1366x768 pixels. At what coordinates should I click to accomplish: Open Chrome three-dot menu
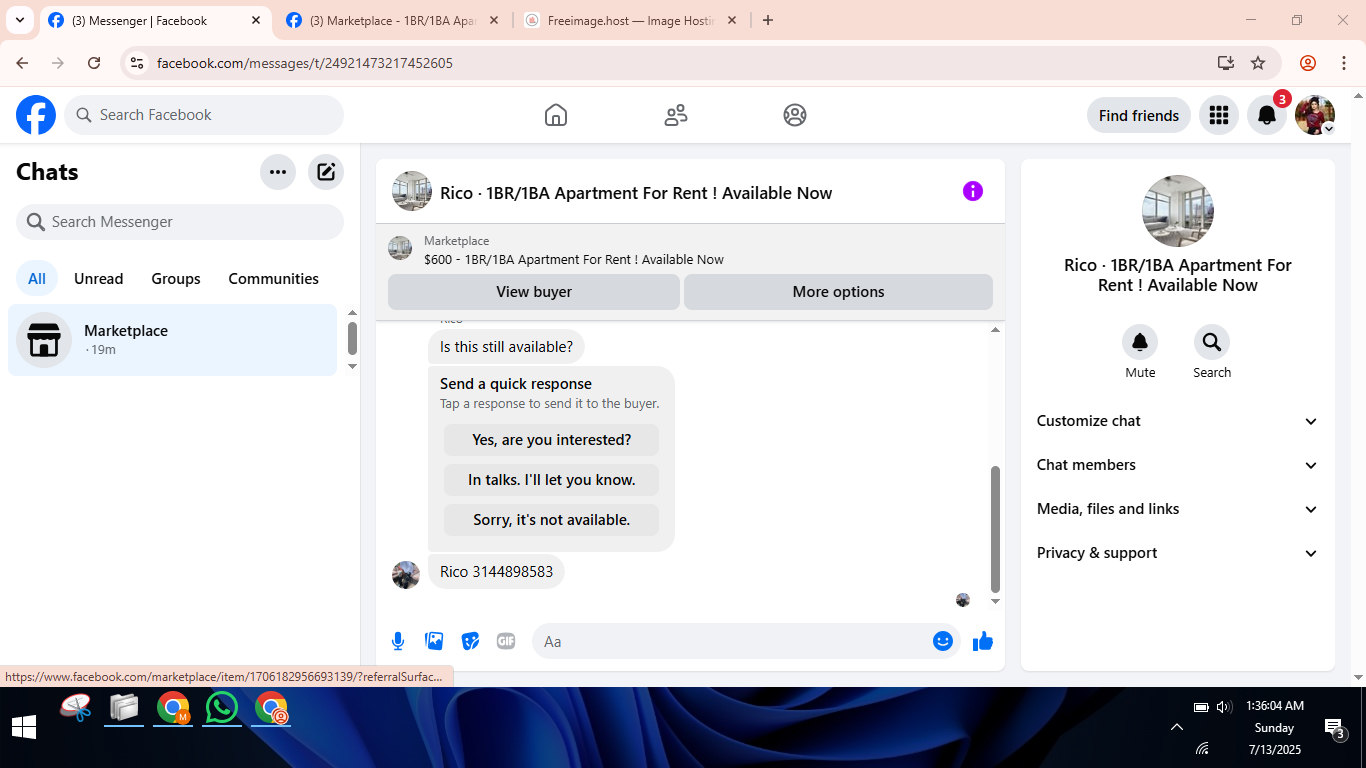pos(1343,63)
